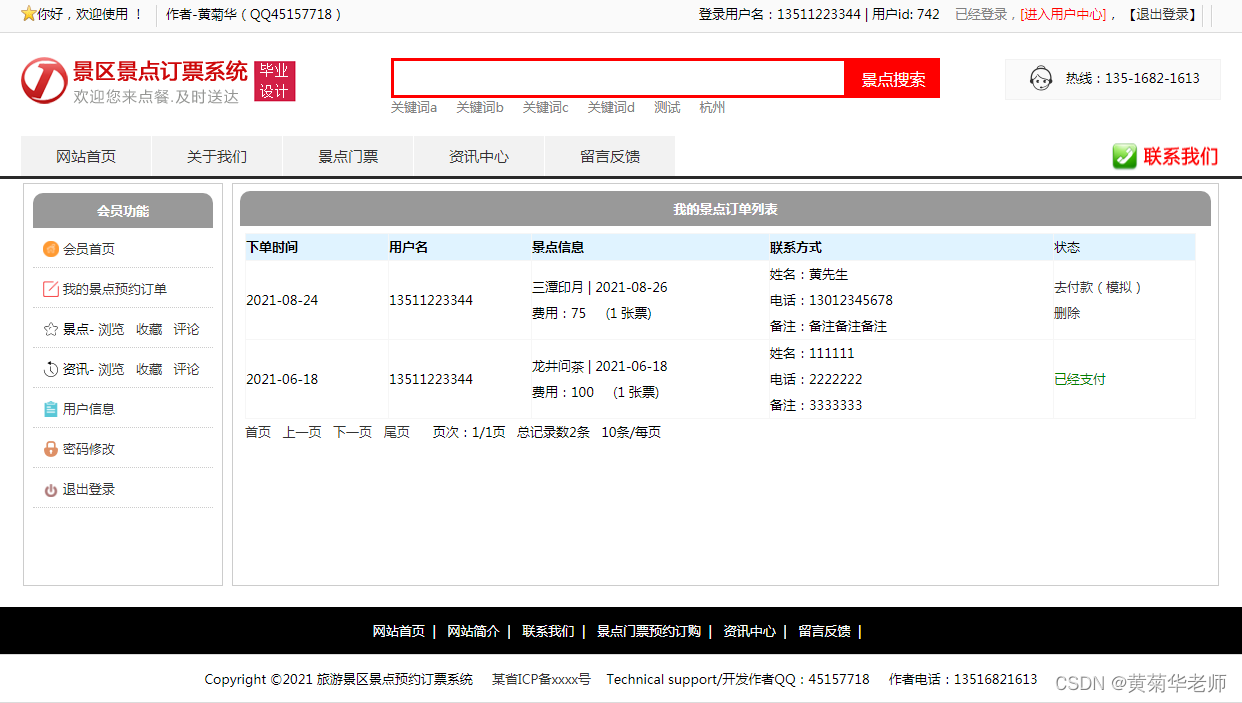This screenshot has width=1242, height=703.
Task: Open 资讯- 浏览 history
Action: [94, 369]
